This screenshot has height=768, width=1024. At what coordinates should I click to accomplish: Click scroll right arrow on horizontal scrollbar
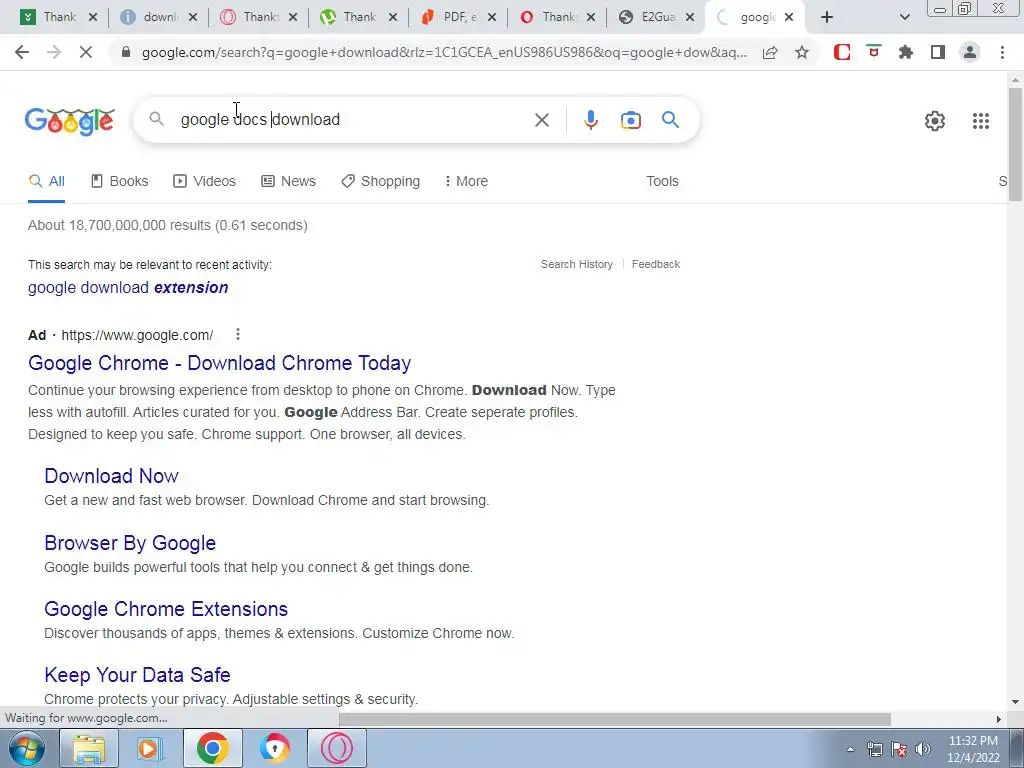(999, 719)
